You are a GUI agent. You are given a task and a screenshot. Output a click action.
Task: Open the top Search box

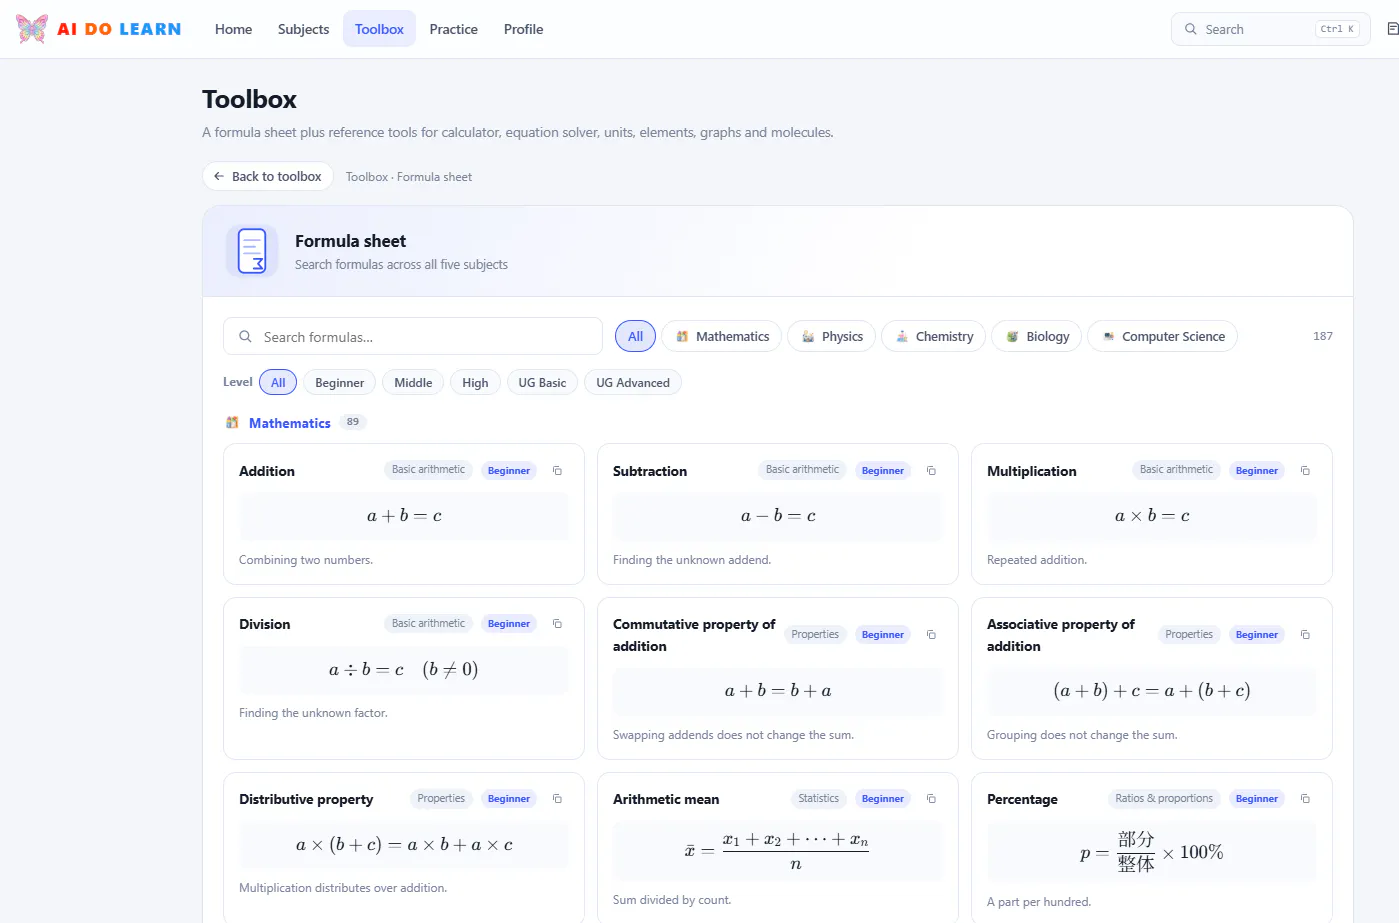[1270, 29]
